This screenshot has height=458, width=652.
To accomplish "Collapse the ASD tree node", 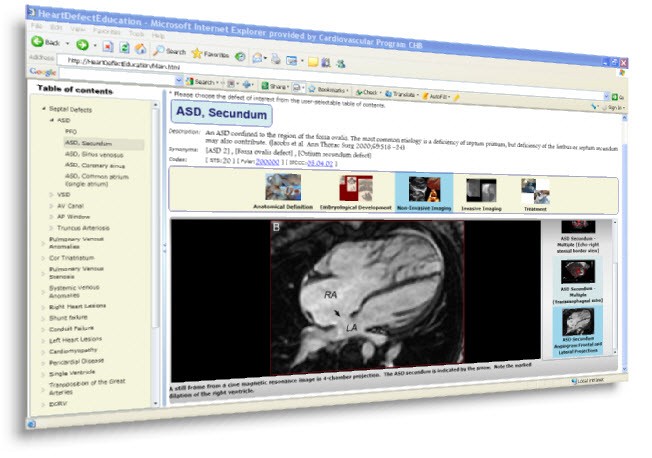I will click(x=52, y=120).
